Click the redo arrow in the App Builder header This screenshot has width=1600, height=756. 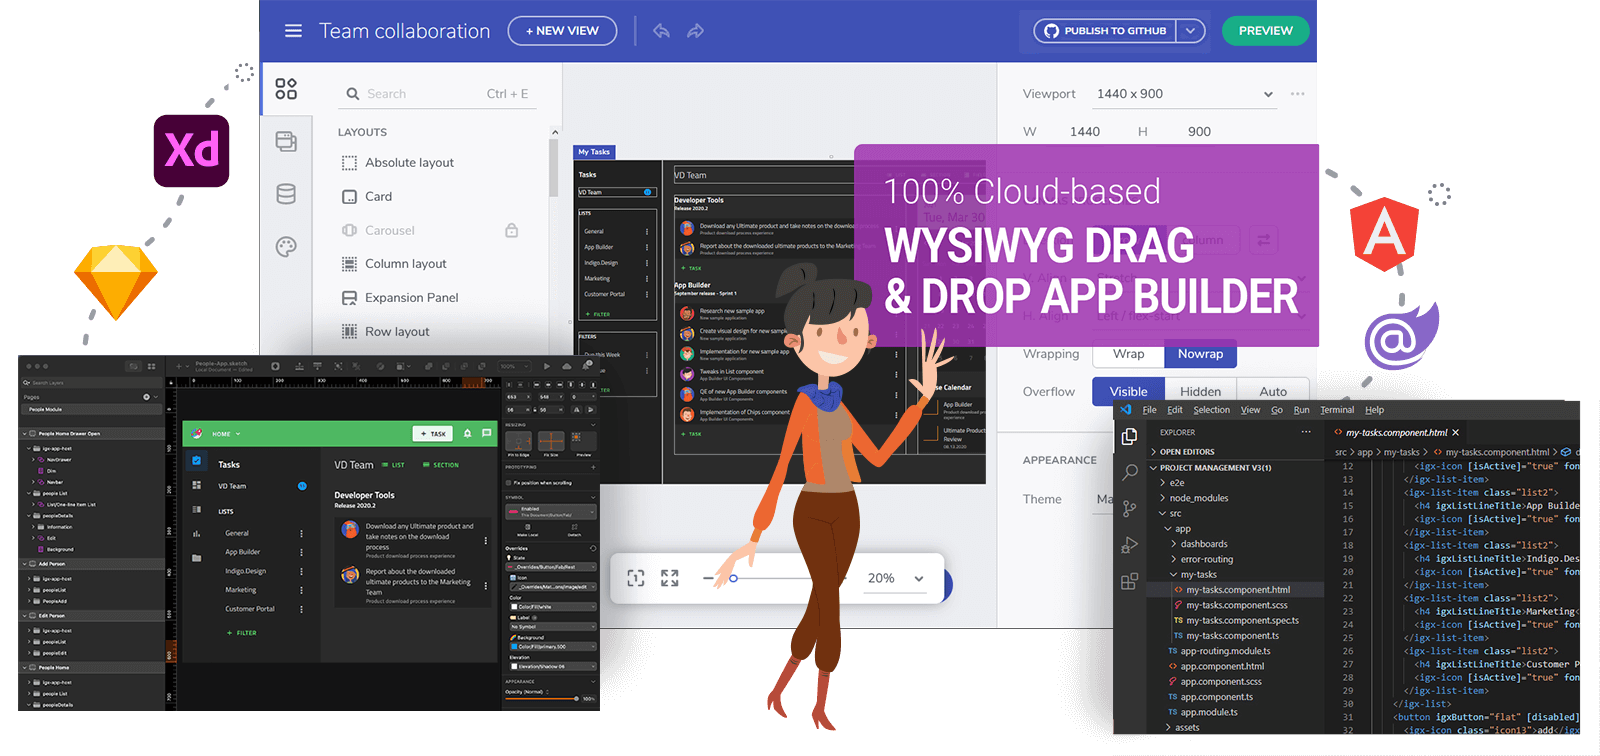tap(696, 31)
